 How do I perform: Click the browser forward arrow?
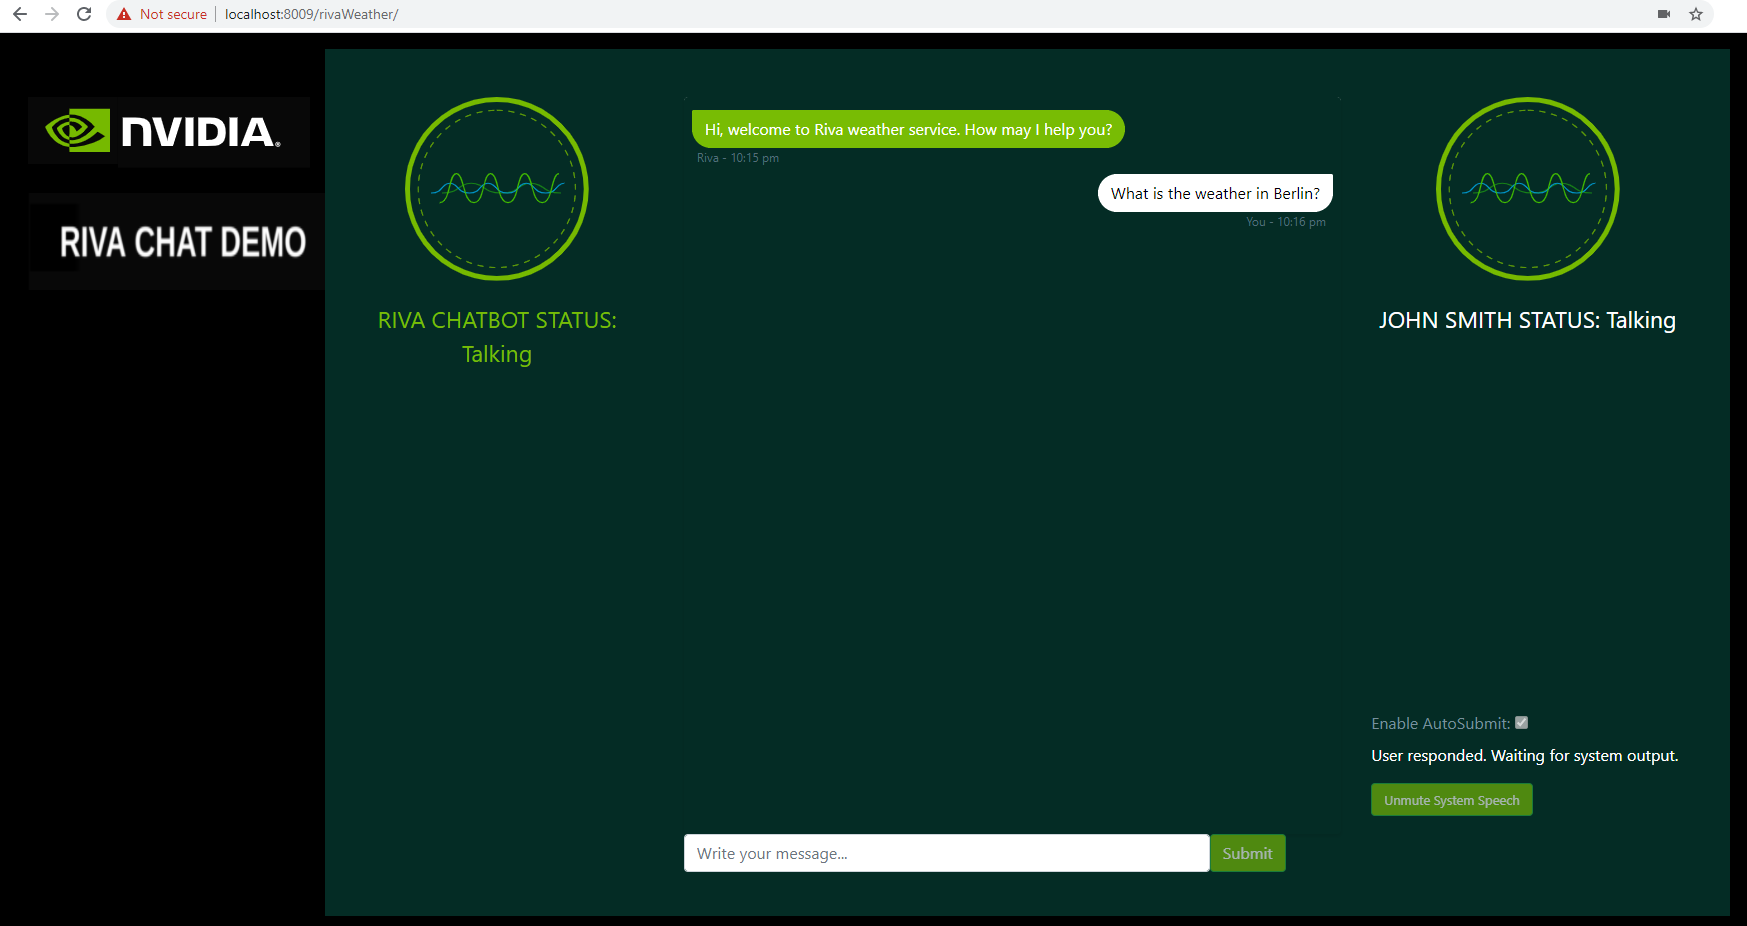click(52, 14)
